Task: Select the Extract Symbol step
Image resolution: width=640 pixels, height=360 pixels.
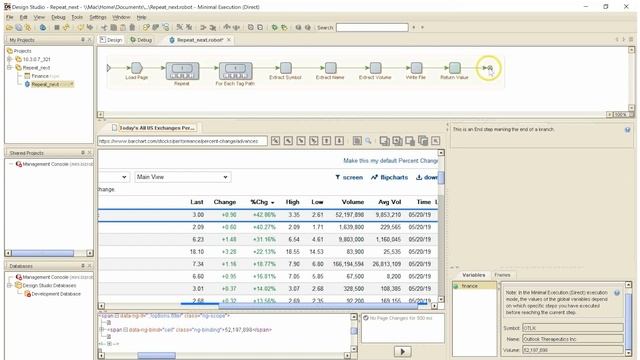Action: 286,68
